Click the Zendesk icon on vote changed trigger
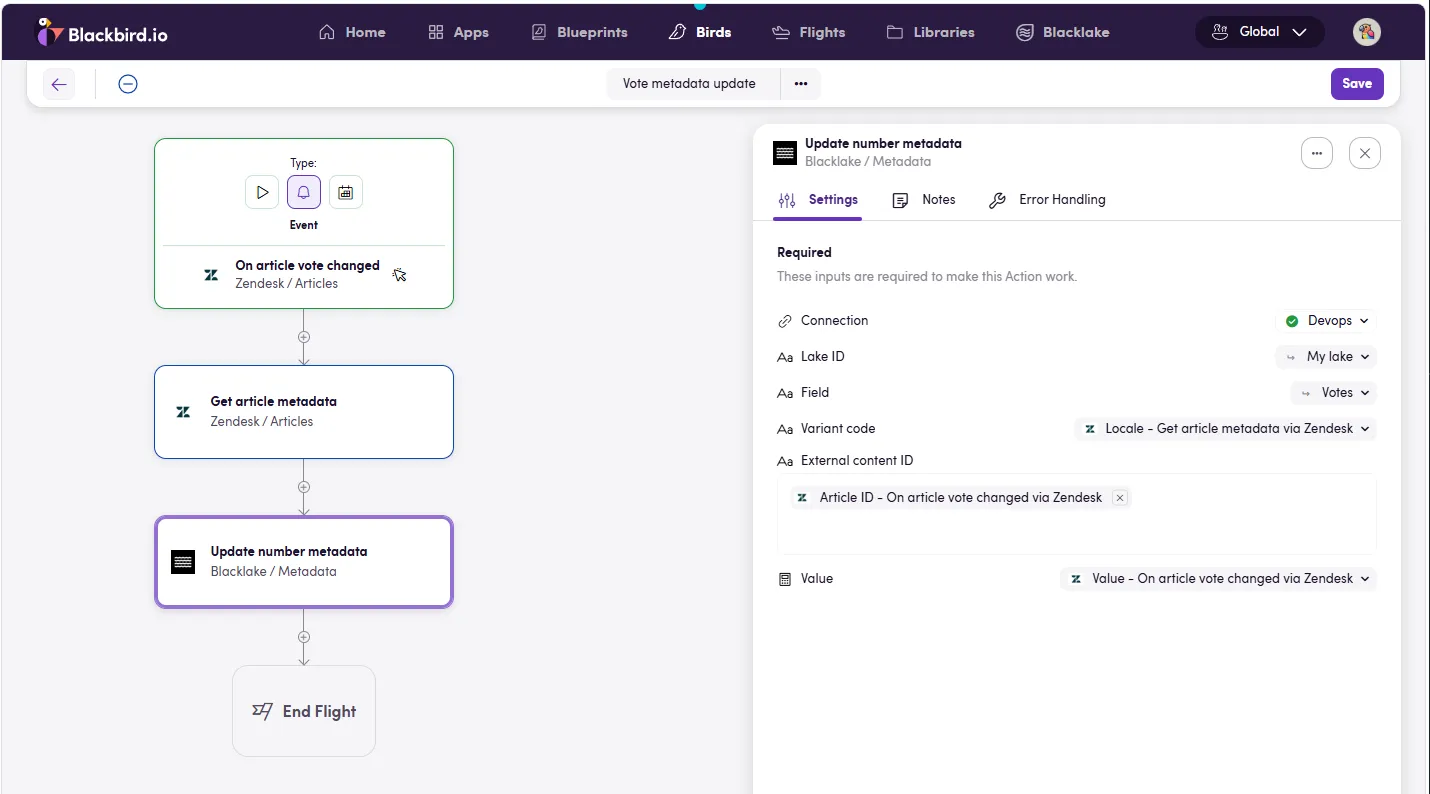 tap(211, 275)
